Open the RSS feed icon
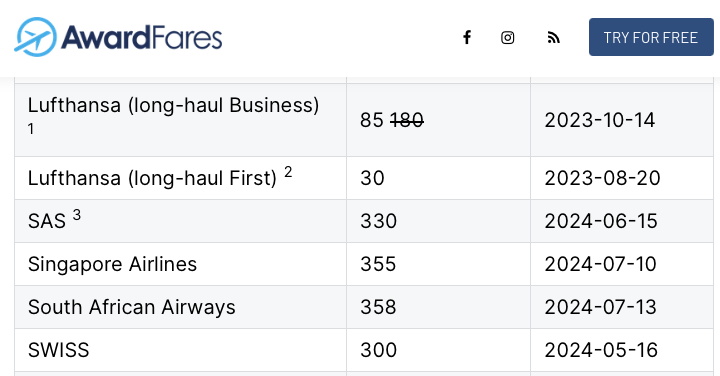 (554, 38)
